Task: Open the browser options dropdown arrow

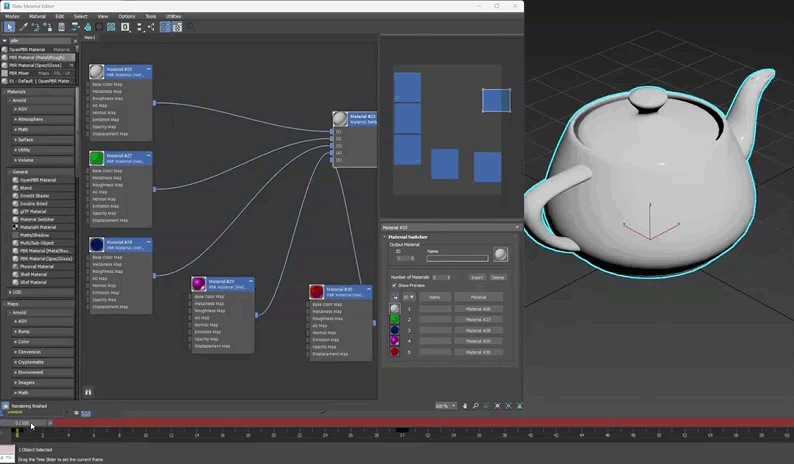Action: point(5,41)
